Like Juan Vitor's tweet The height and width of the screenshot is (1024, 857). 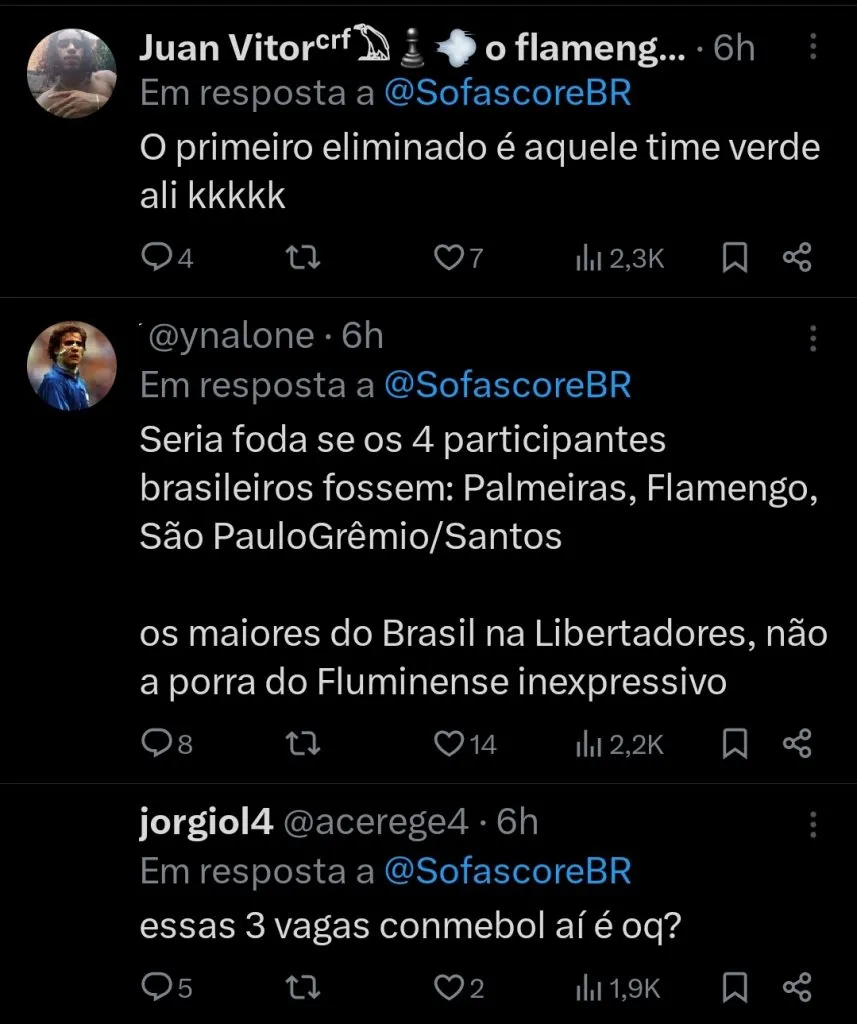[448, 259]
